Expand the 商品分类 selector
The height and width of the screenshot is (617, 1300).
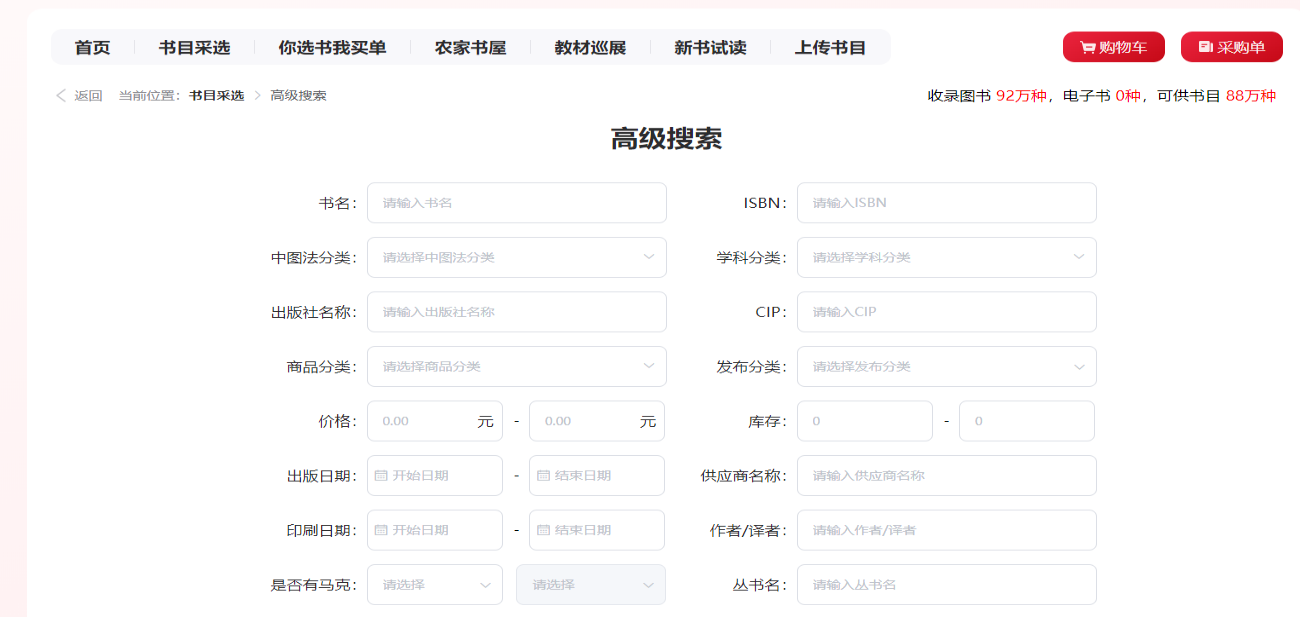tap(648, 366)
